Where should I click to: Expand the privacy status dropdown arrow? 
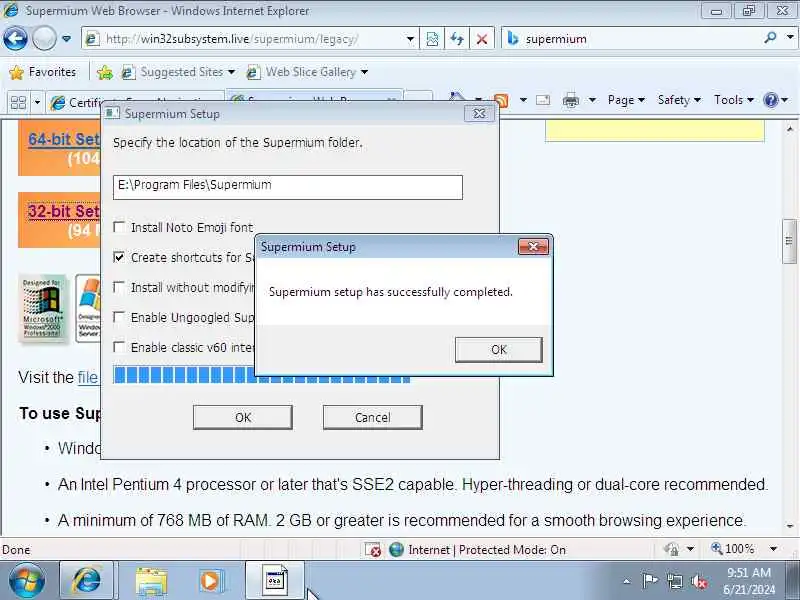point(690,549)
